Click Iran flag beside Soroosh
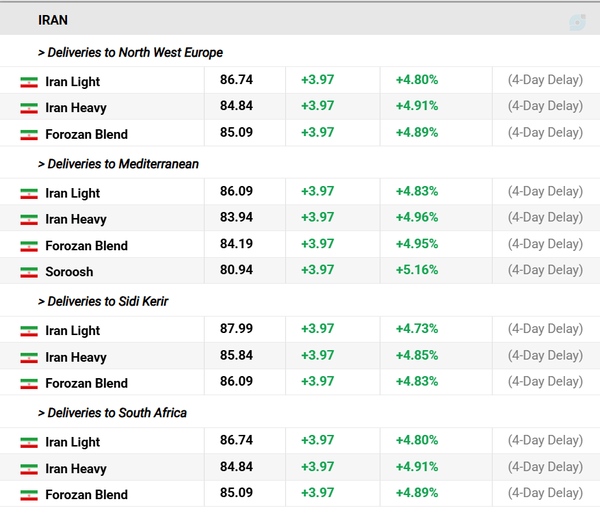Image resolution: width=600 pixels, height=519 pixels. click(x=29, y=272)
